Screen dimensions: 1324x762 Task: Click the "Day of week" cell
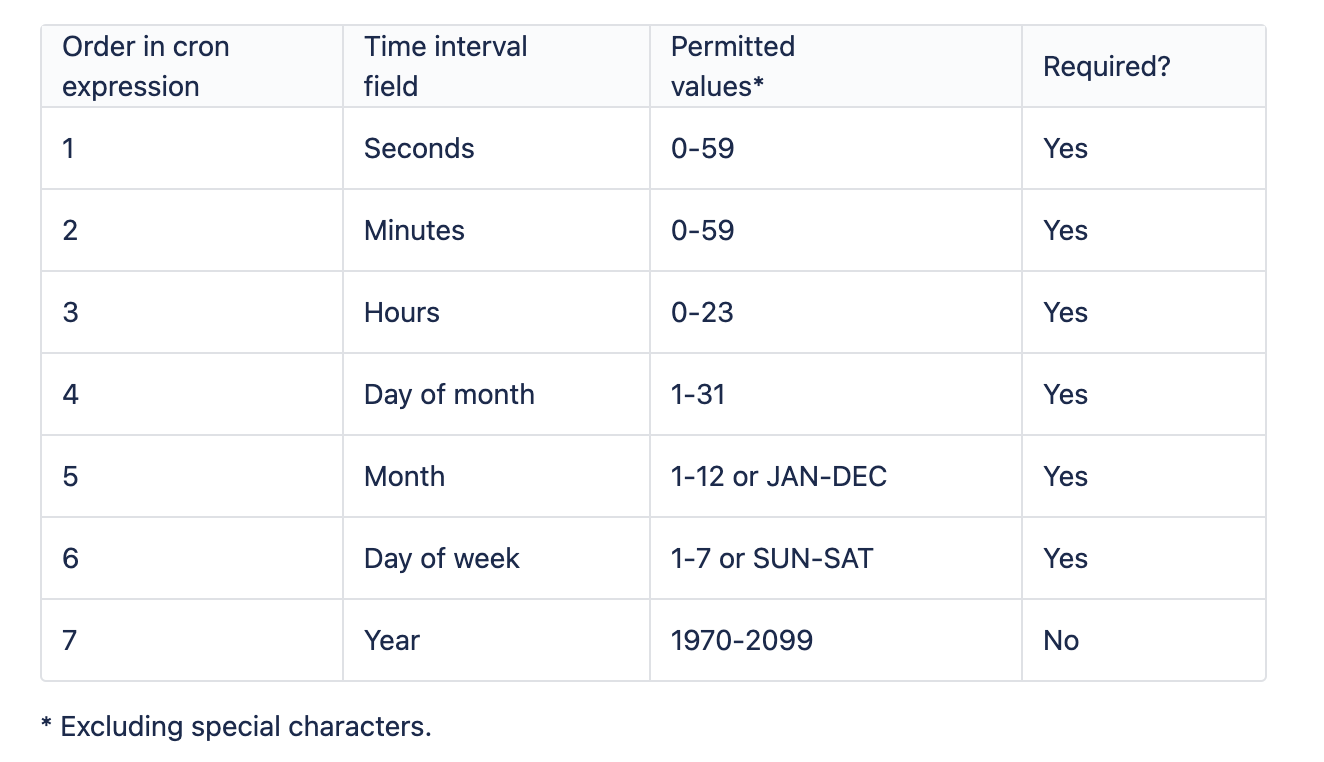441,559
